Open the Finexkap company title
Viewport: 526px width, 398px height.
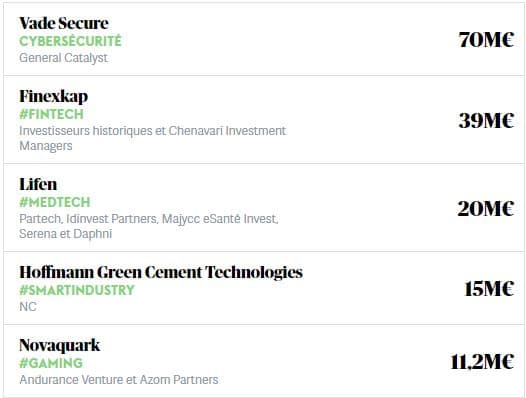pos(54,96)
